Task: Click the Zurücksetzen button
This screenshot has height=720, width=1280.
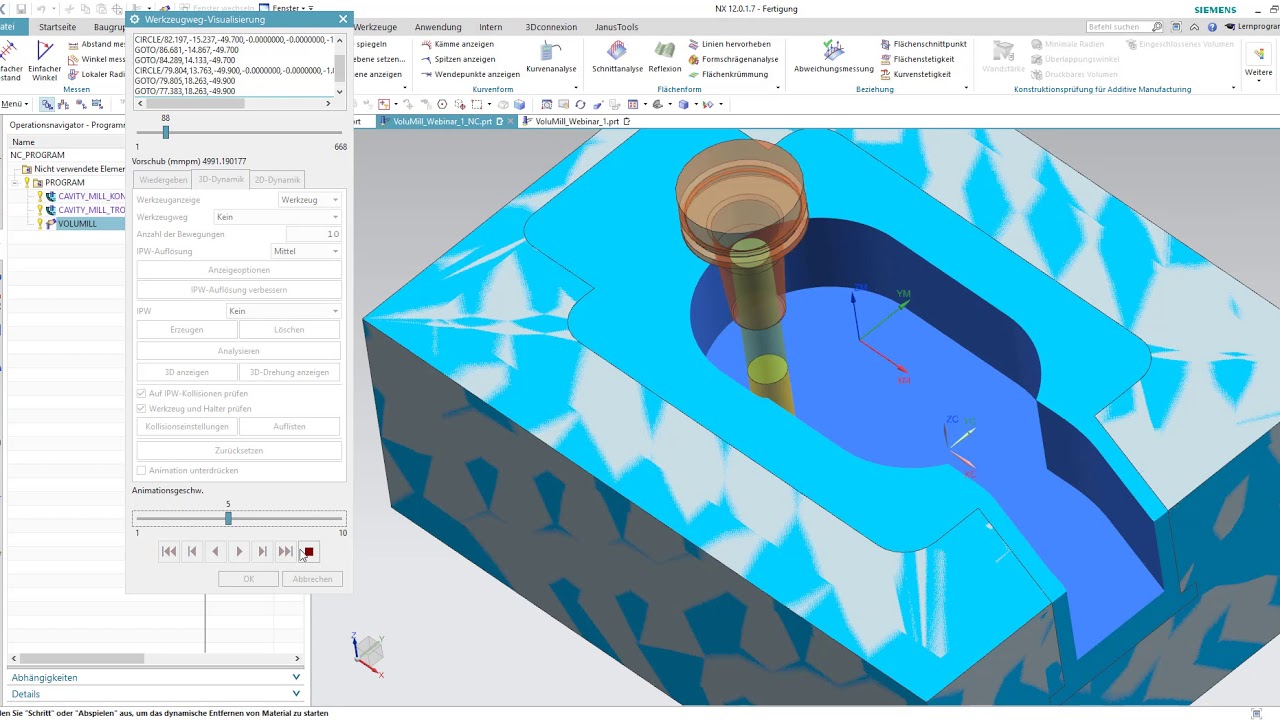Action: [239, 450]
